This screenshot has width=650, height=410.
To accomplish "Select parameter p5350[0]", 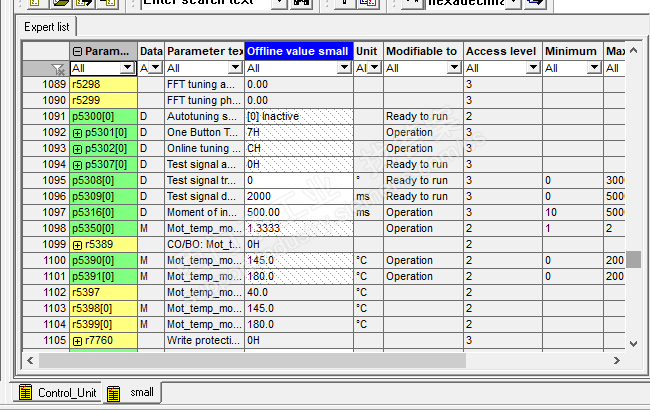I will [103, 229].
